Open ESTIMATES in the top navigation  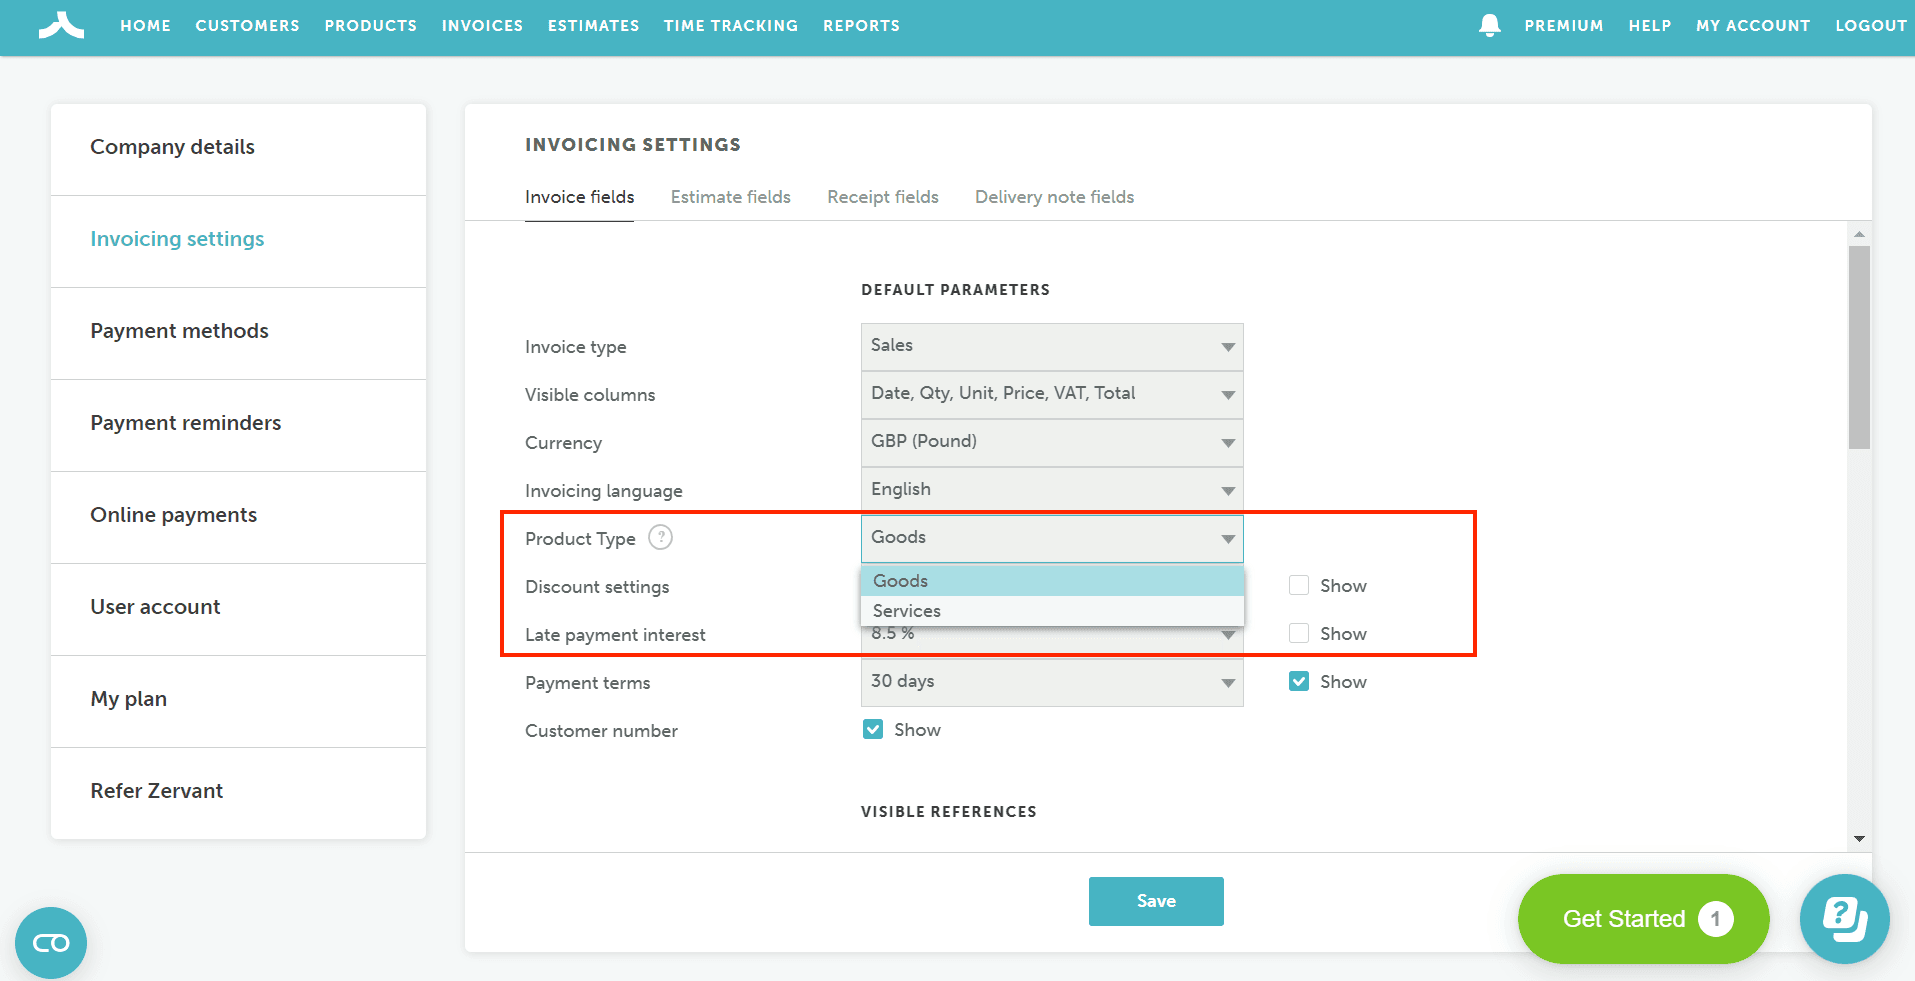click(593, 26)
